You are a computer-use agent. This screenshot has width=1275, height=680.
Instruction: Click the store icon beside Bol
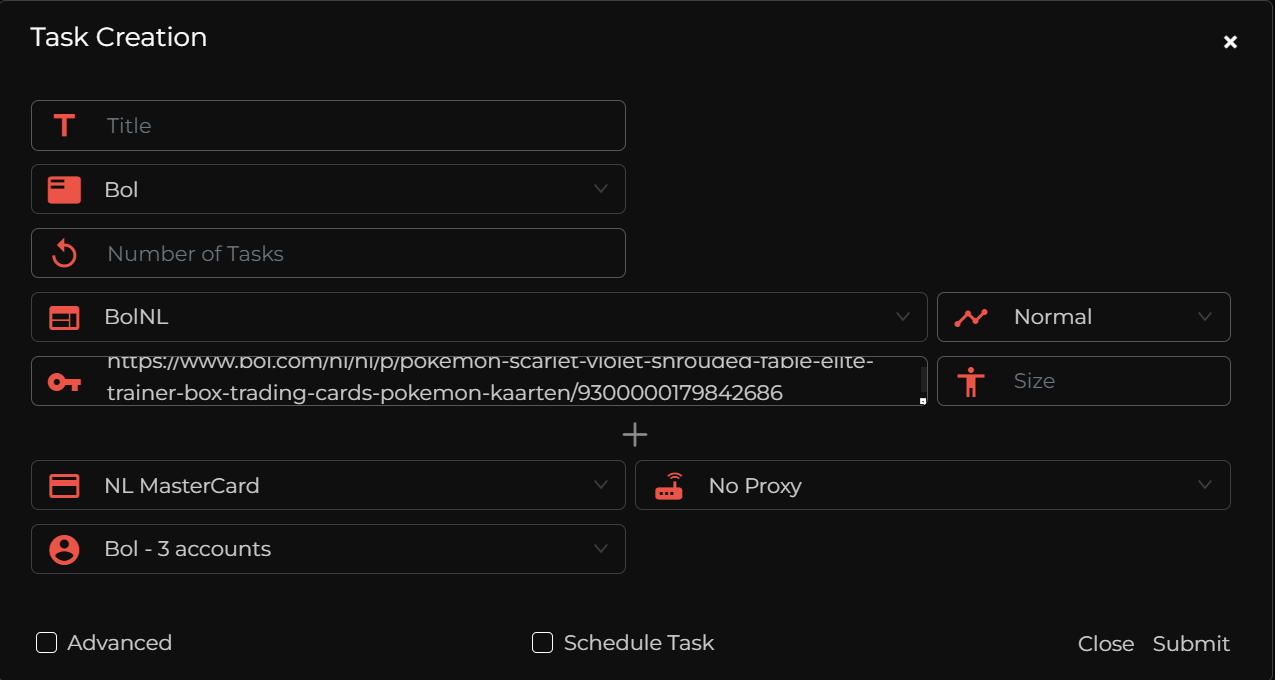[64, 190]
